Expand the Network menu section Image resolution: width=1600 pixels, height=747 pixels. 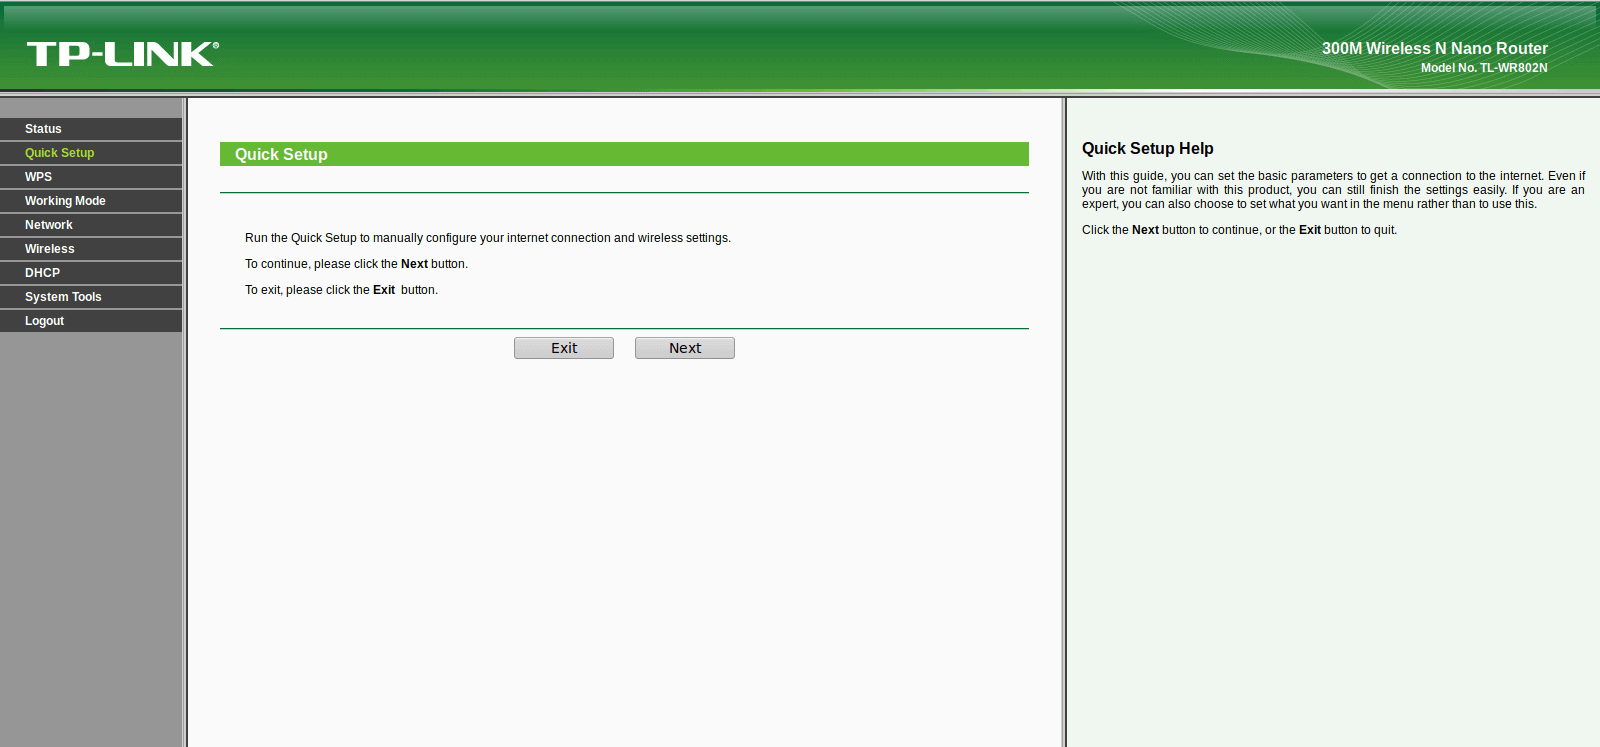91,225
